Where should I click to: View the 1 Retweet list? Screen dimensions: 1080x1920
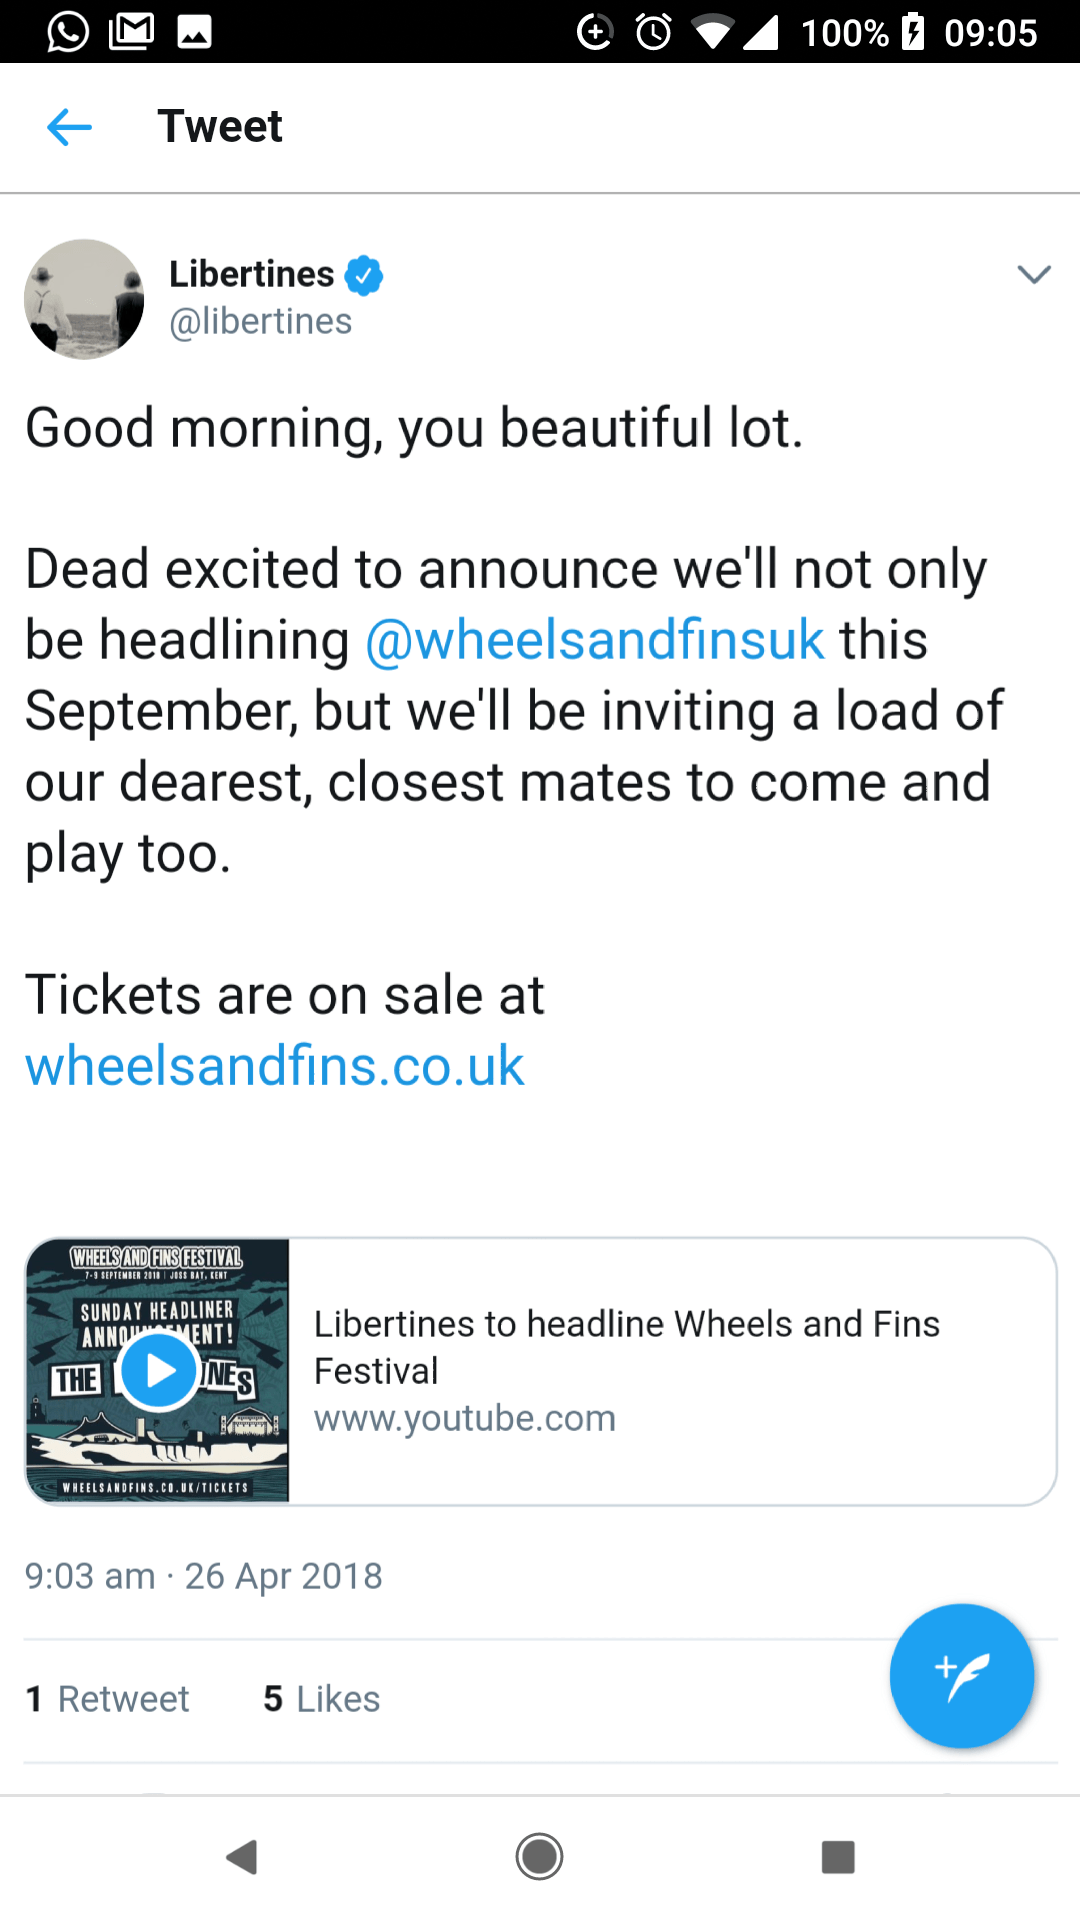coord(108,1699)
